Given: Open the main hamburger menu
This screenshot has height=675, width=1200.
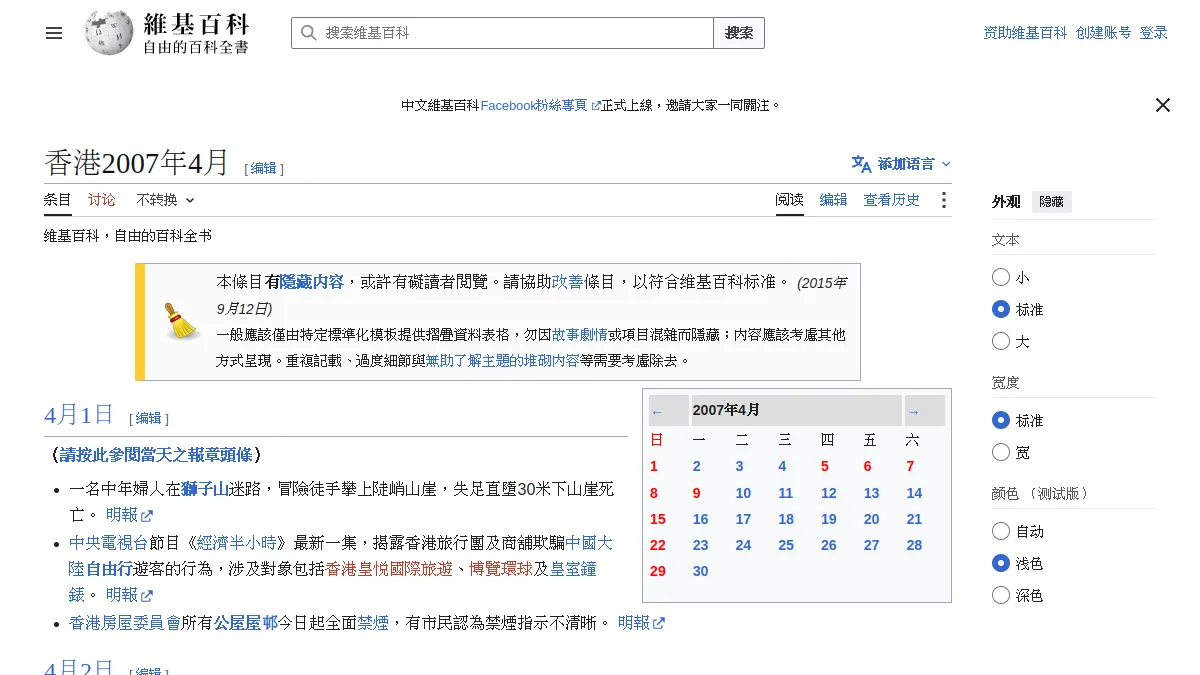Looking at the screenshot, I should pyautogui.click(x=54, y=33).
